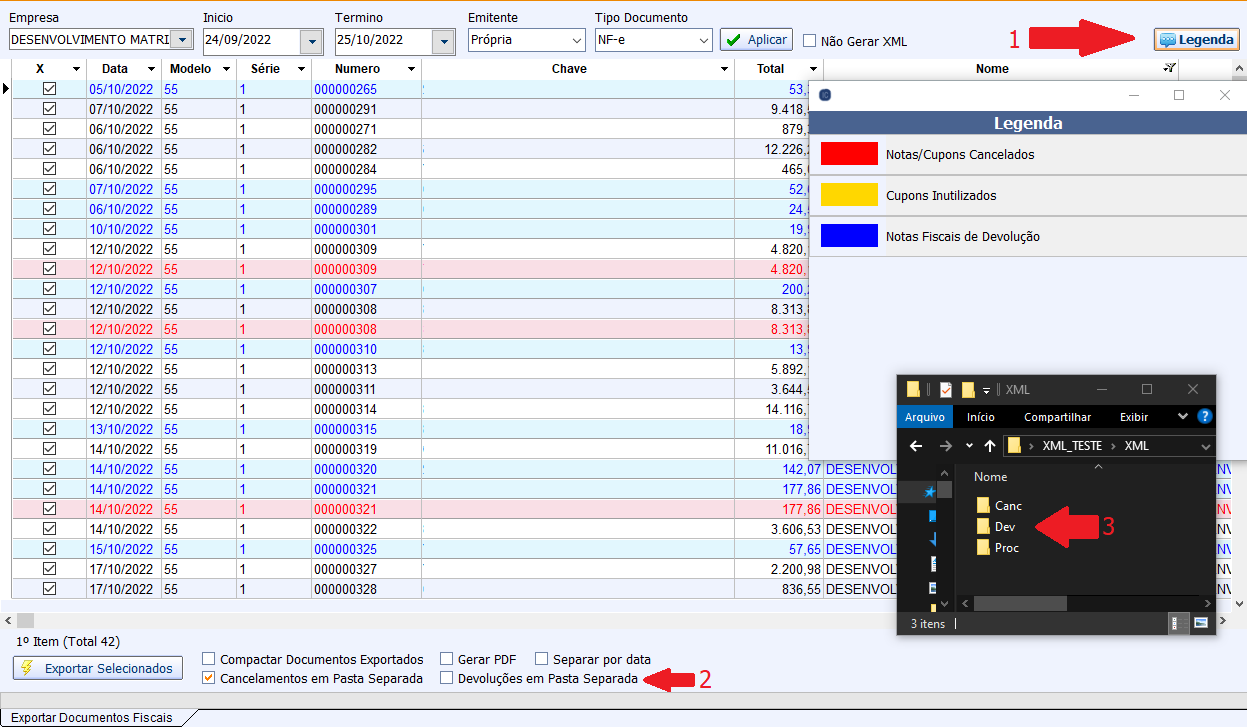Screen dimensions: 1247x727
Task: Go up one folder level in Explorer
Action: (990, 446)
